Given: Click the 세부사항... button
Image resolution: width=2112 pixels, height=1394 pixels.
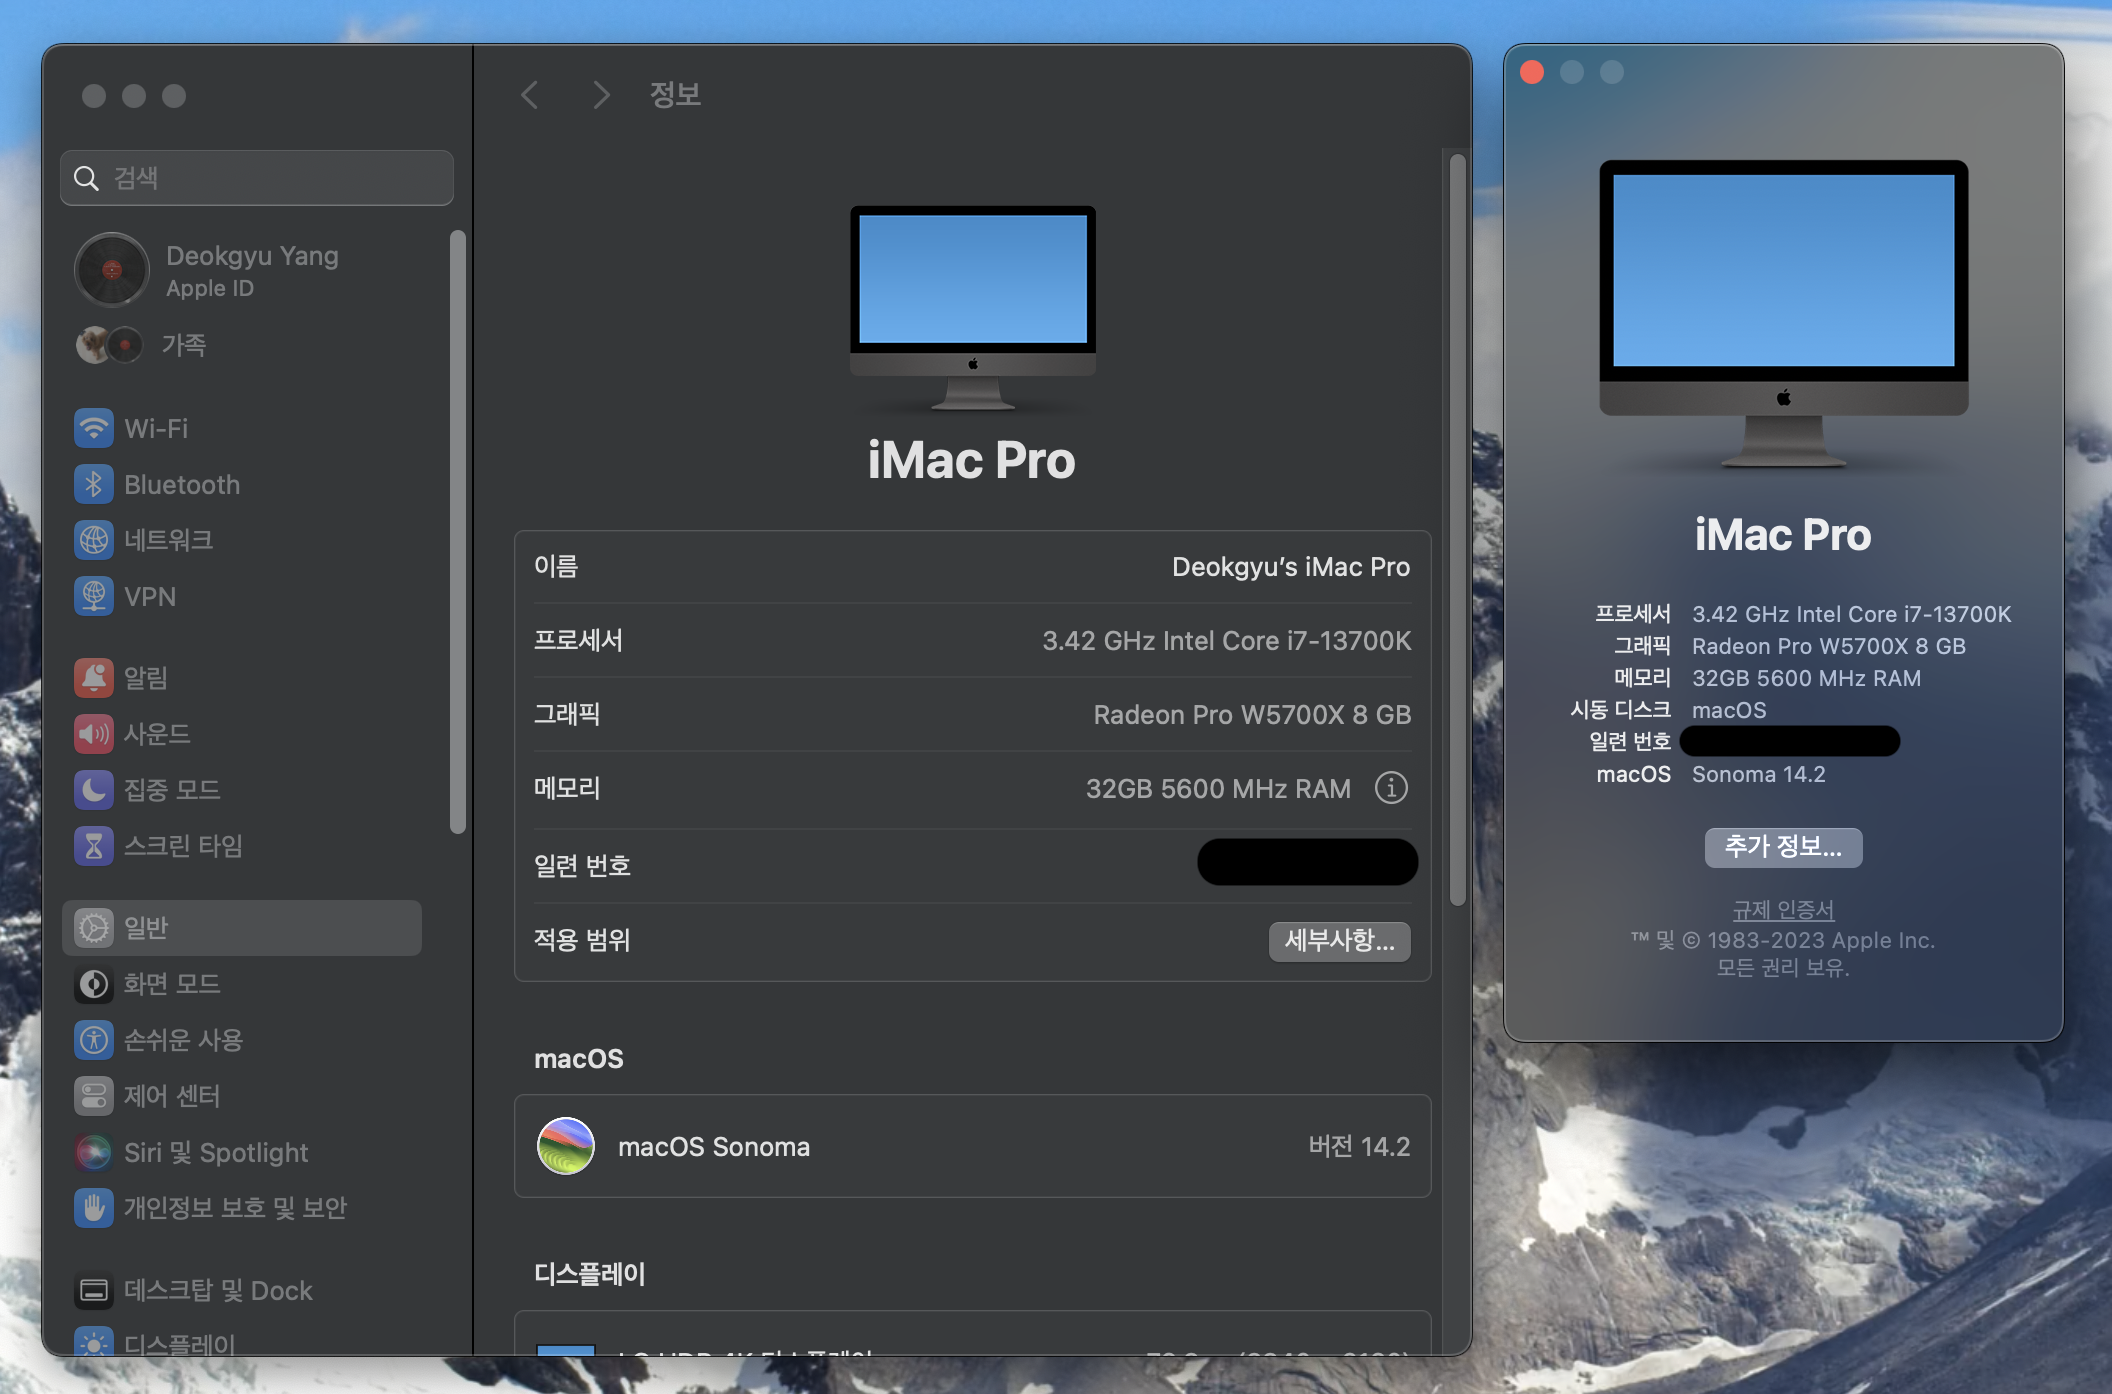Looking at the screenshot, I should [1339, 941].
